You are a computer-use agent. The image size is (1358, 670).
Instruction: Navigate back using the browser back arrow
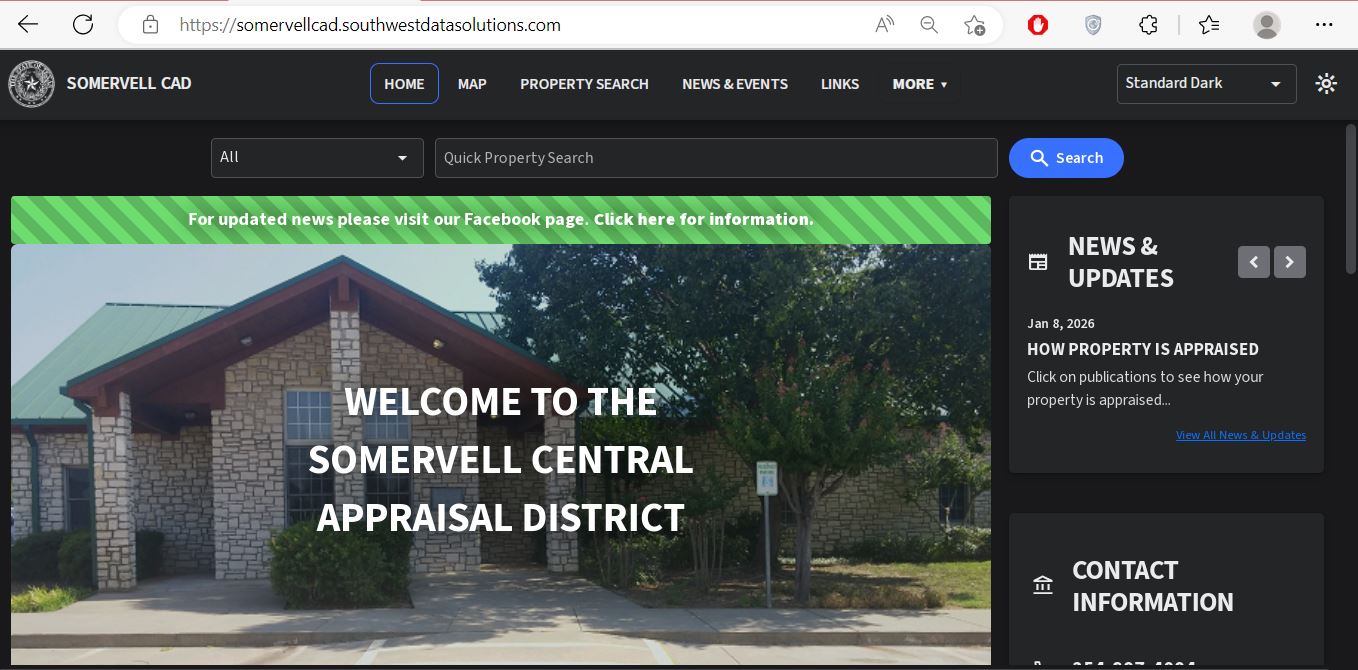point(27,25)
